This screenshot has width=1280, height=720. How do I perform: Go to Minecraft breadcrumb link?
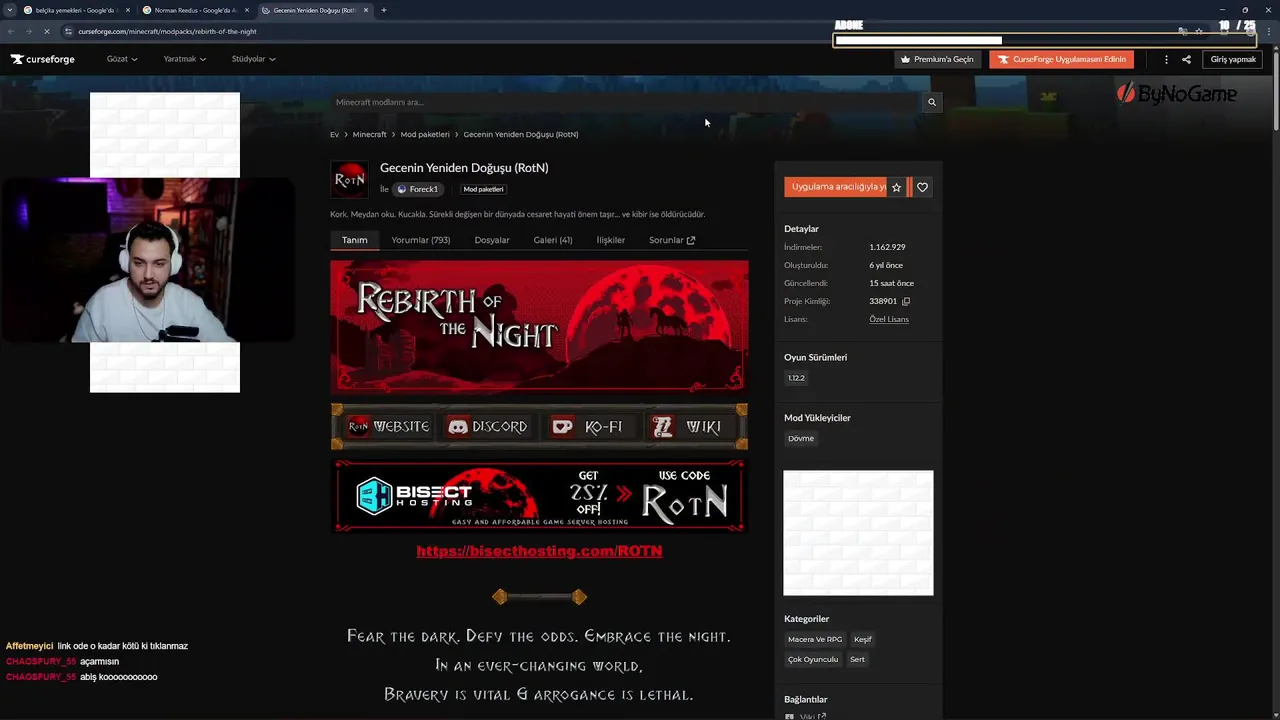coord(369,134)
